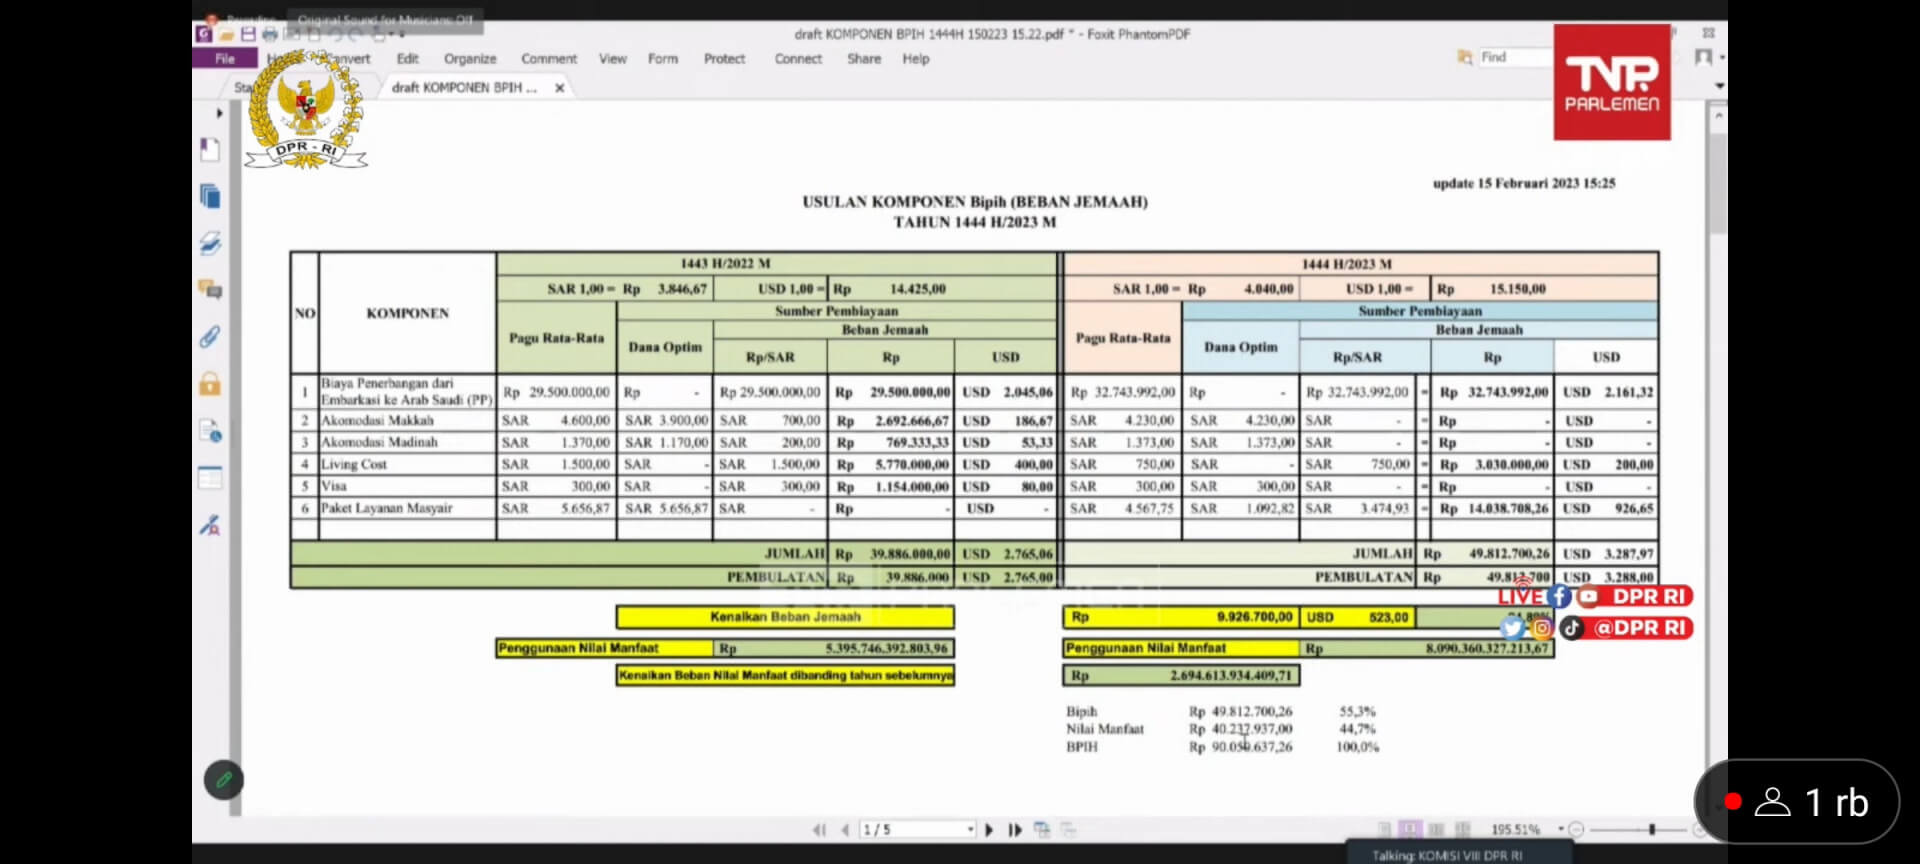Open the Bookmarks panel in sidebar
The height and width of the screenshot is (864, 1920).
[210, 150]
